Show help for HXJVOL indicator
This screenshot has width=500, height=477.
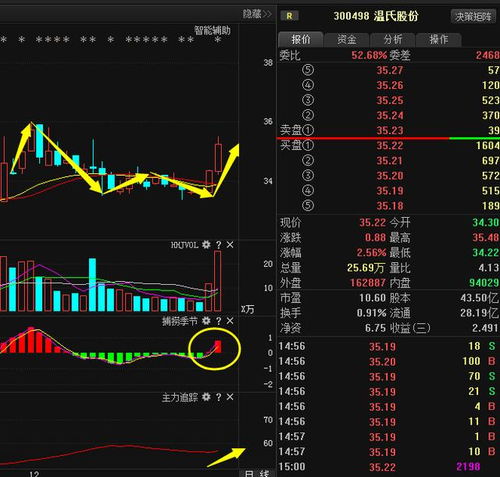click(219, 245)
